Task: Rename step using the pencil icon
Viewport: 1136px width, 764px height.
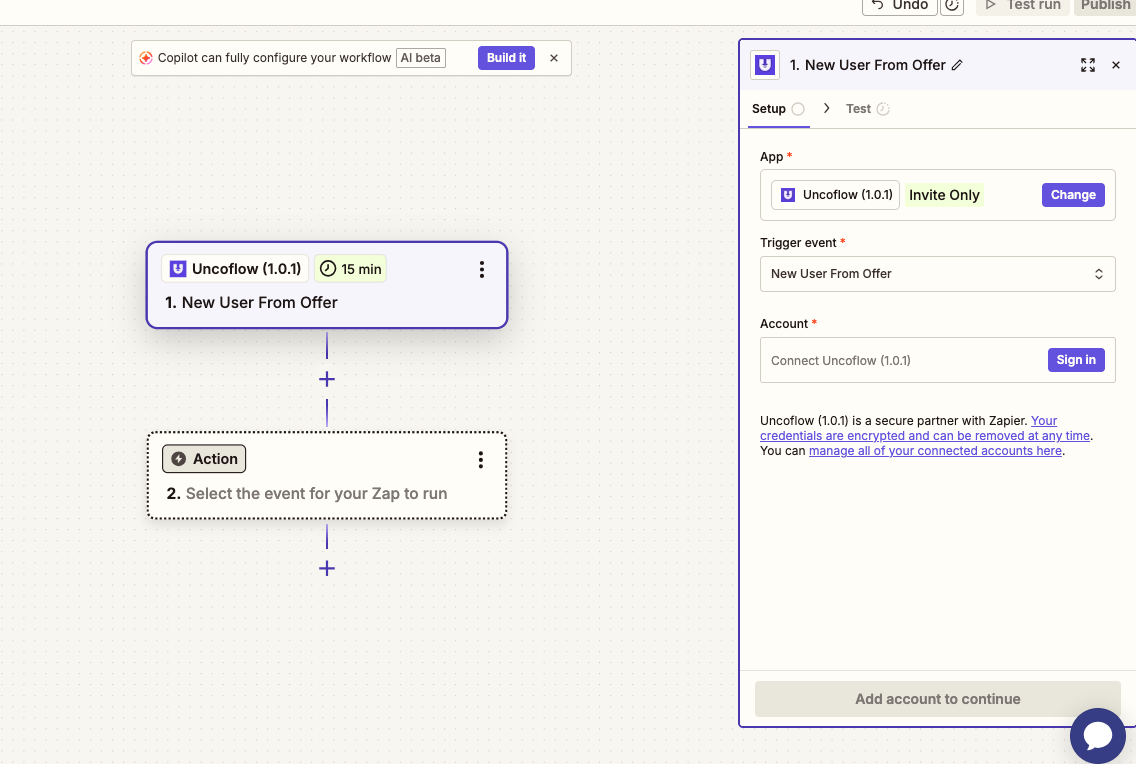Action: pos(957,65)
